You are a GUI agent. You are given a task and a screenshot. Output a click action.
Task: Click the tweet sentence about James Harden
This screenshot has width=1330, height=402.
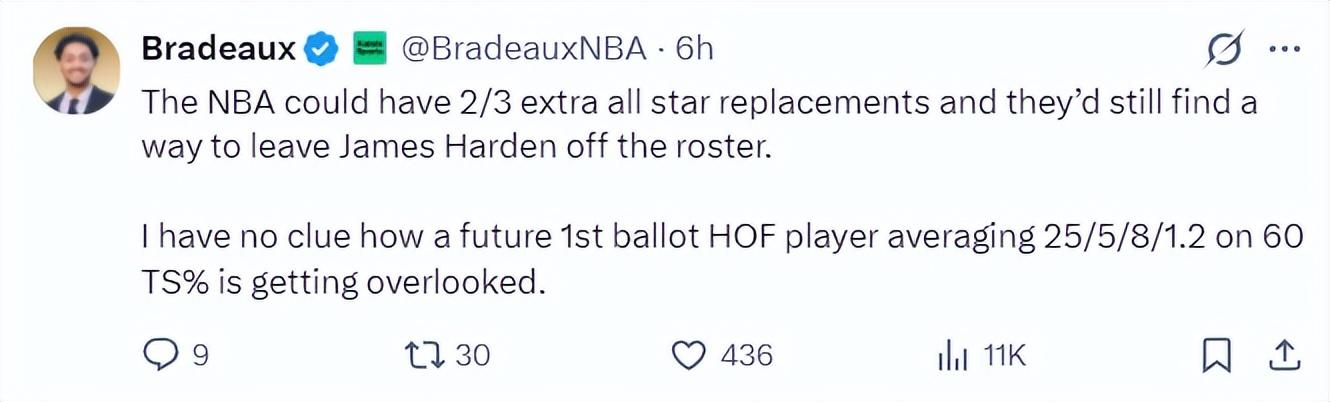pos(698,122)
